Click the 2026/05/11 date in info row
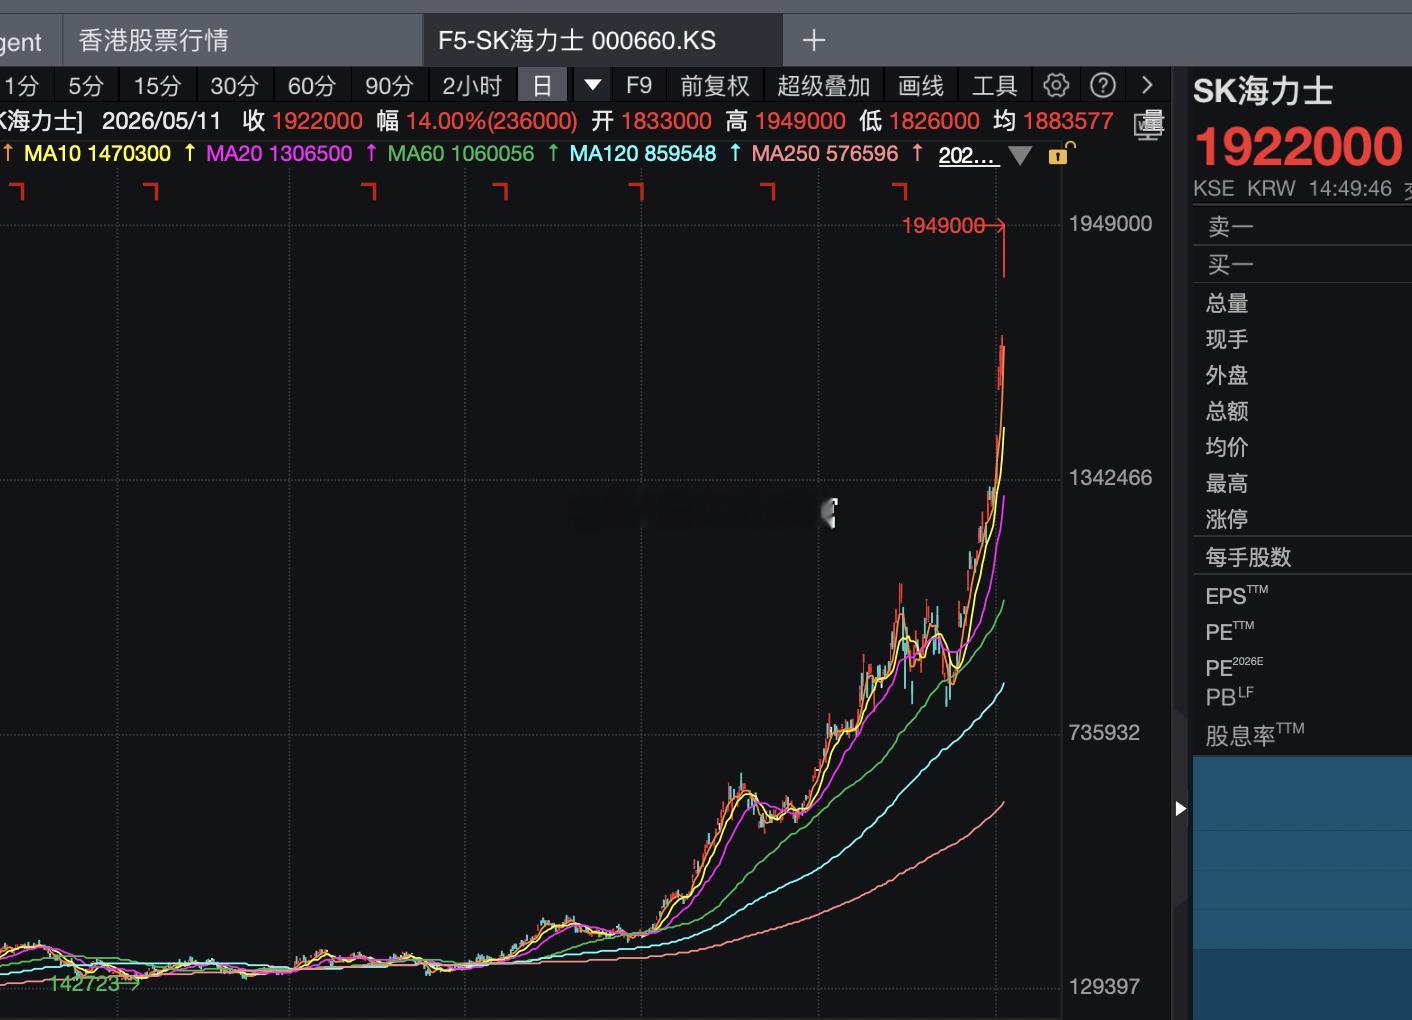Image resolution: width=1412 pixels, height=1020 pixels. (x=161, y=121)
